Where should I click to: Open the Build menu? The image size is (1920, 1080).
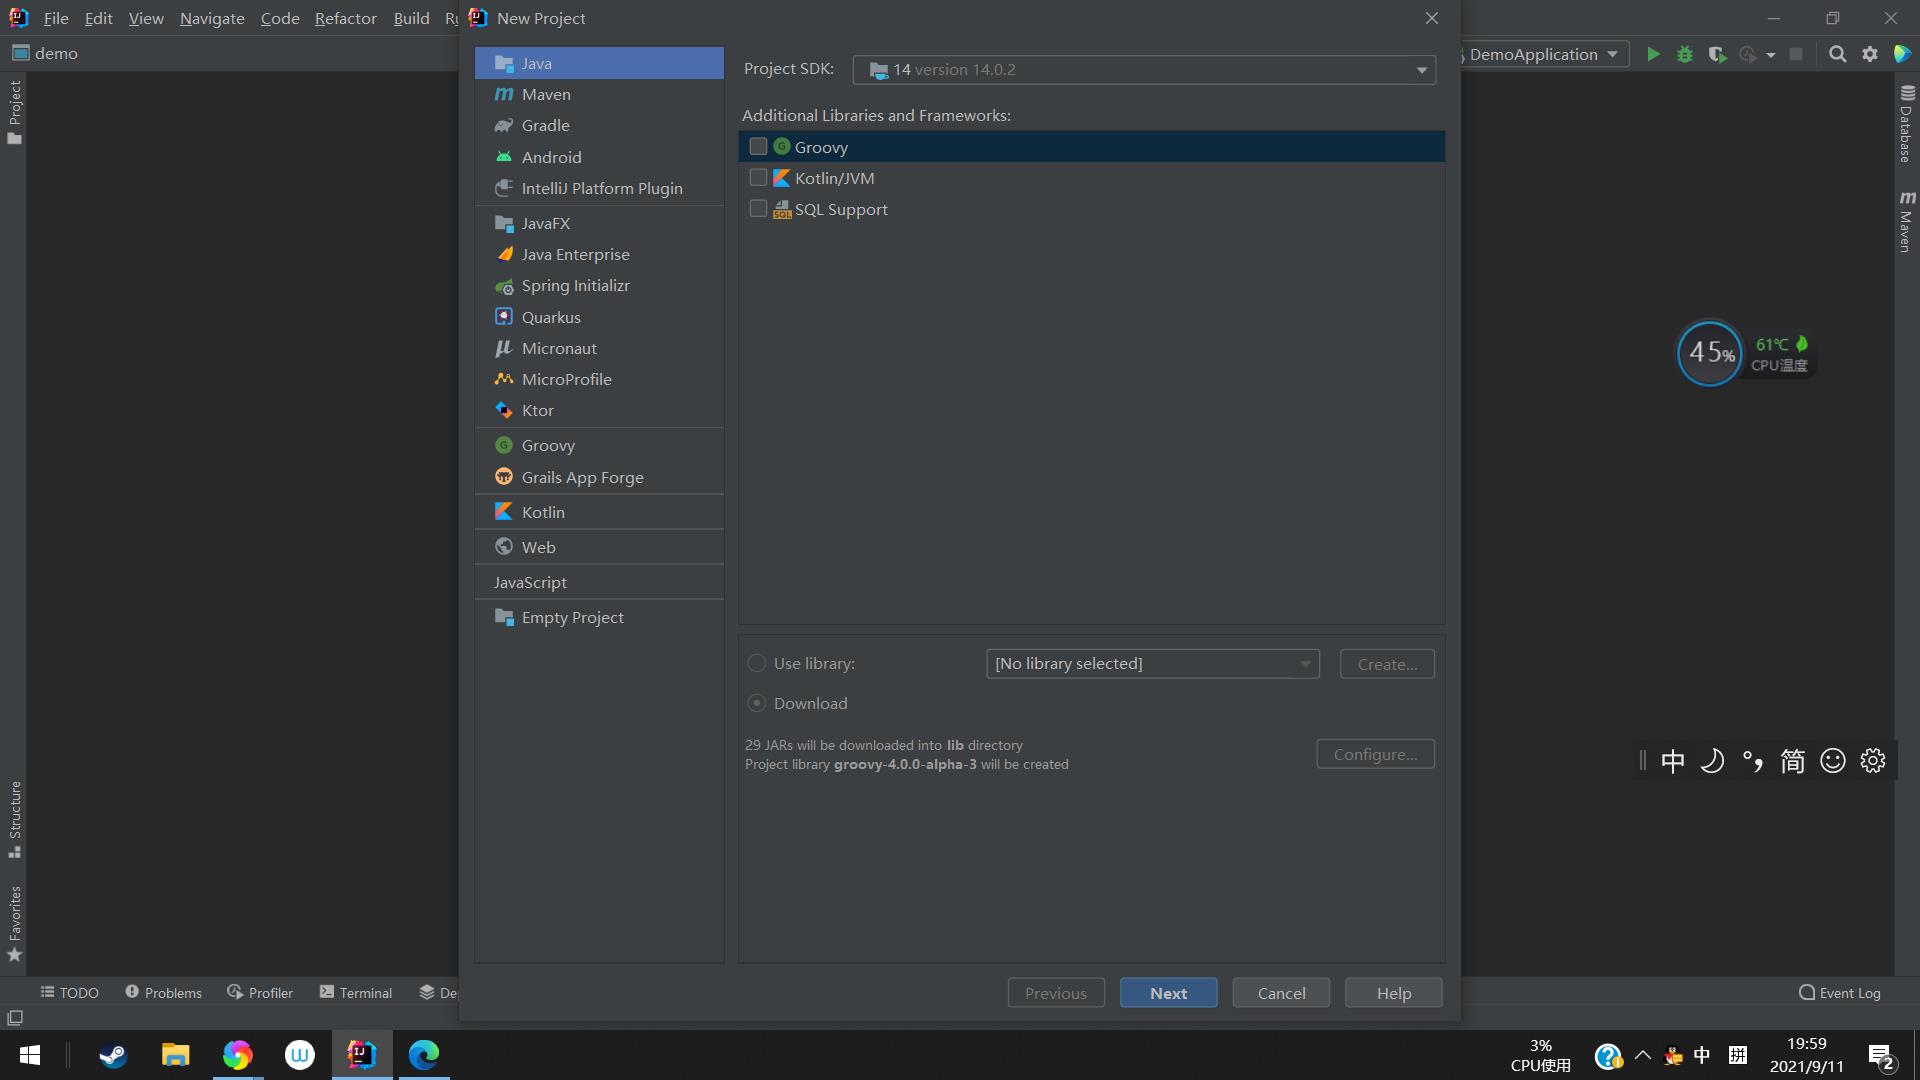(411, 18)
